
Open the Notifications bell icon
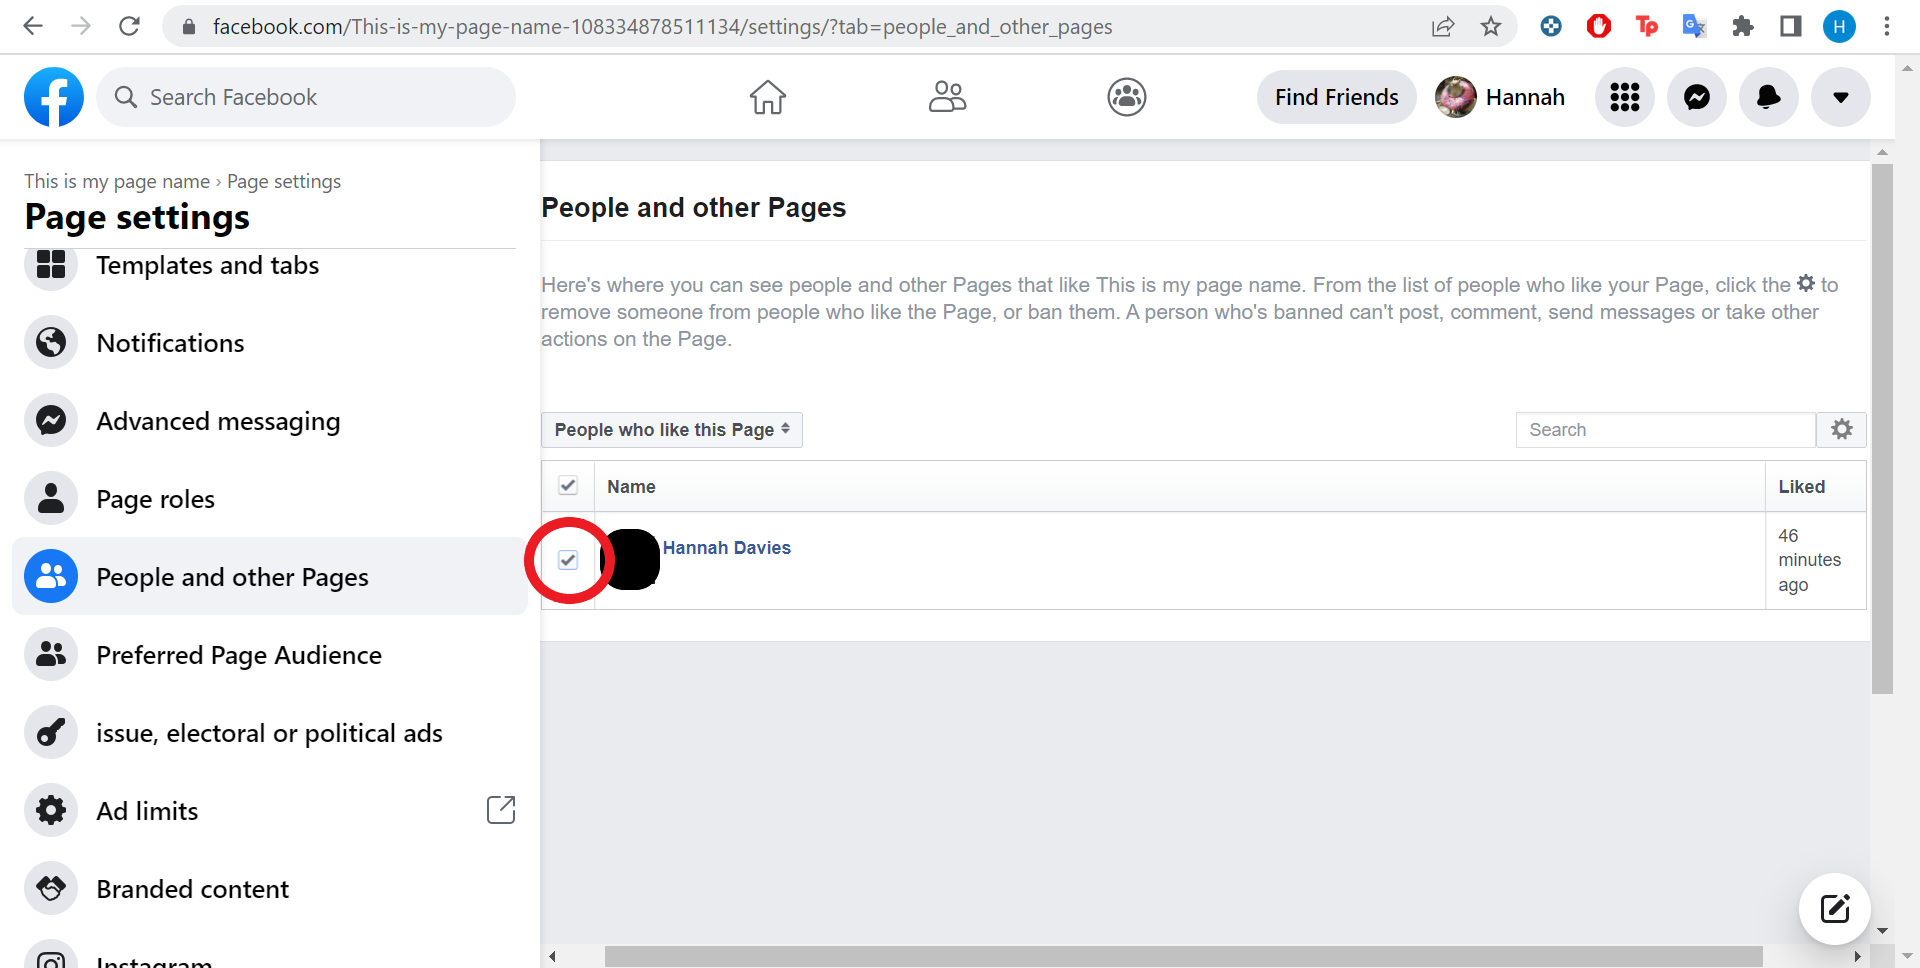(x=1769, y=97)
